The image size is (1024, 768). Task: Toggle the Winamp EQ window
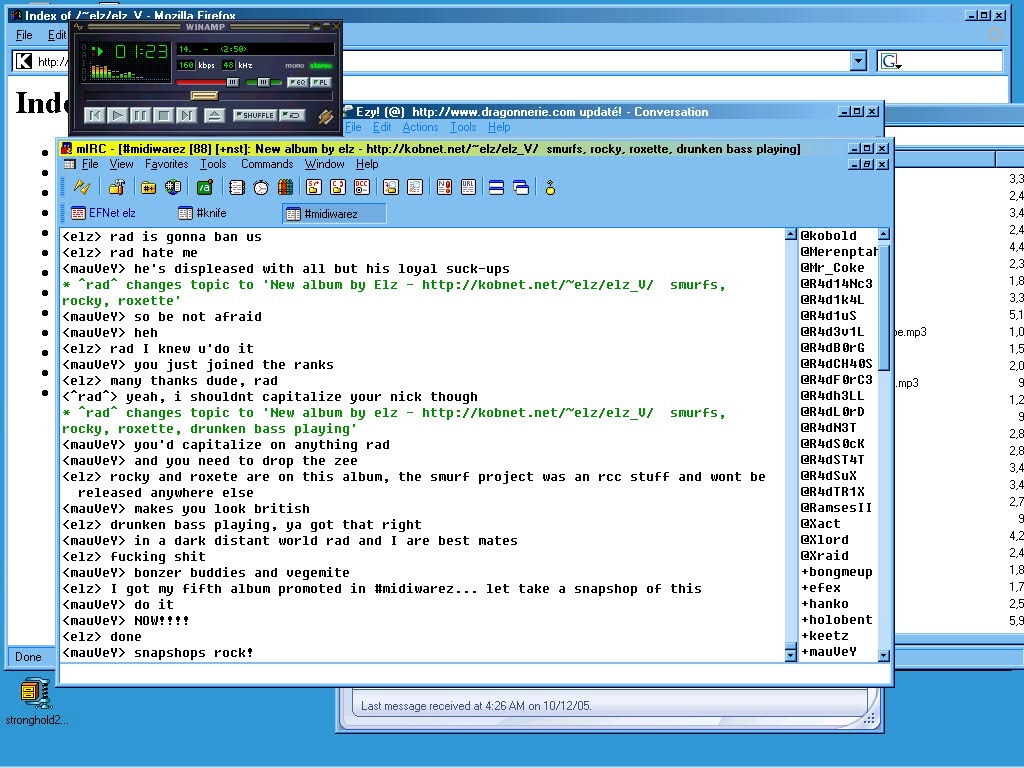(297, 82)
